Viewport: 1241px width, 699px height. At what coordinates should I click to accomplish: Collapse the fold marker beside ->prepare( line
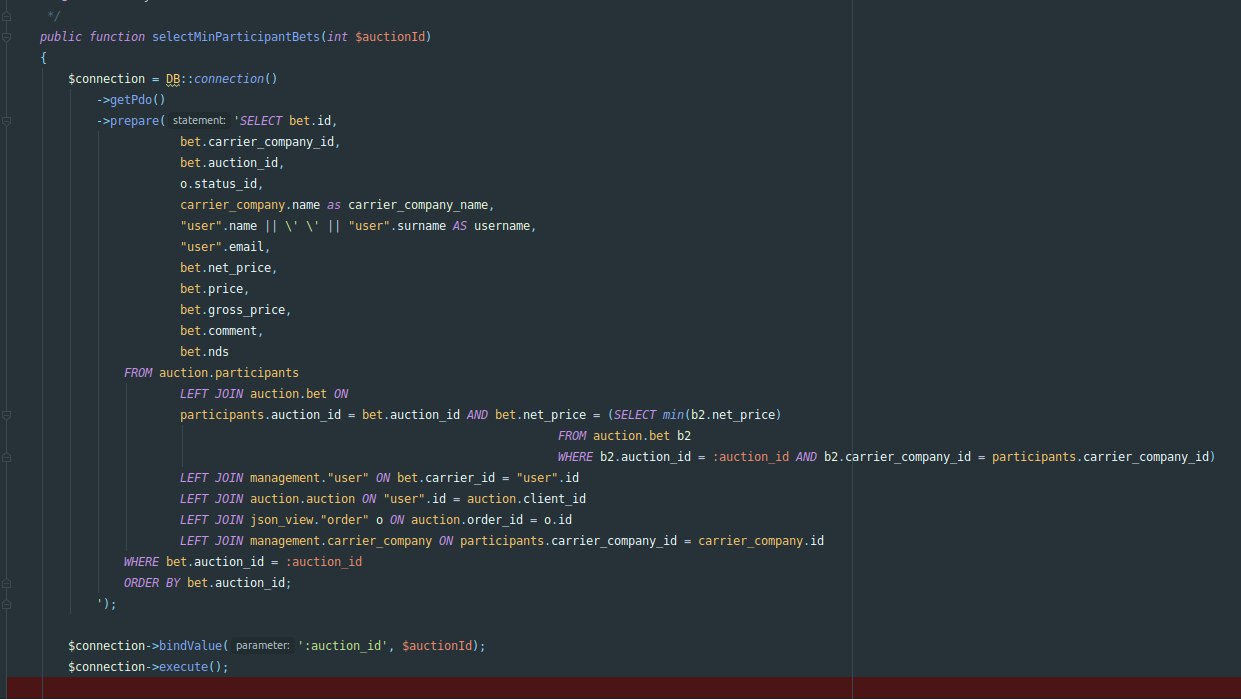pyautogui.click(x=7, y=120)
